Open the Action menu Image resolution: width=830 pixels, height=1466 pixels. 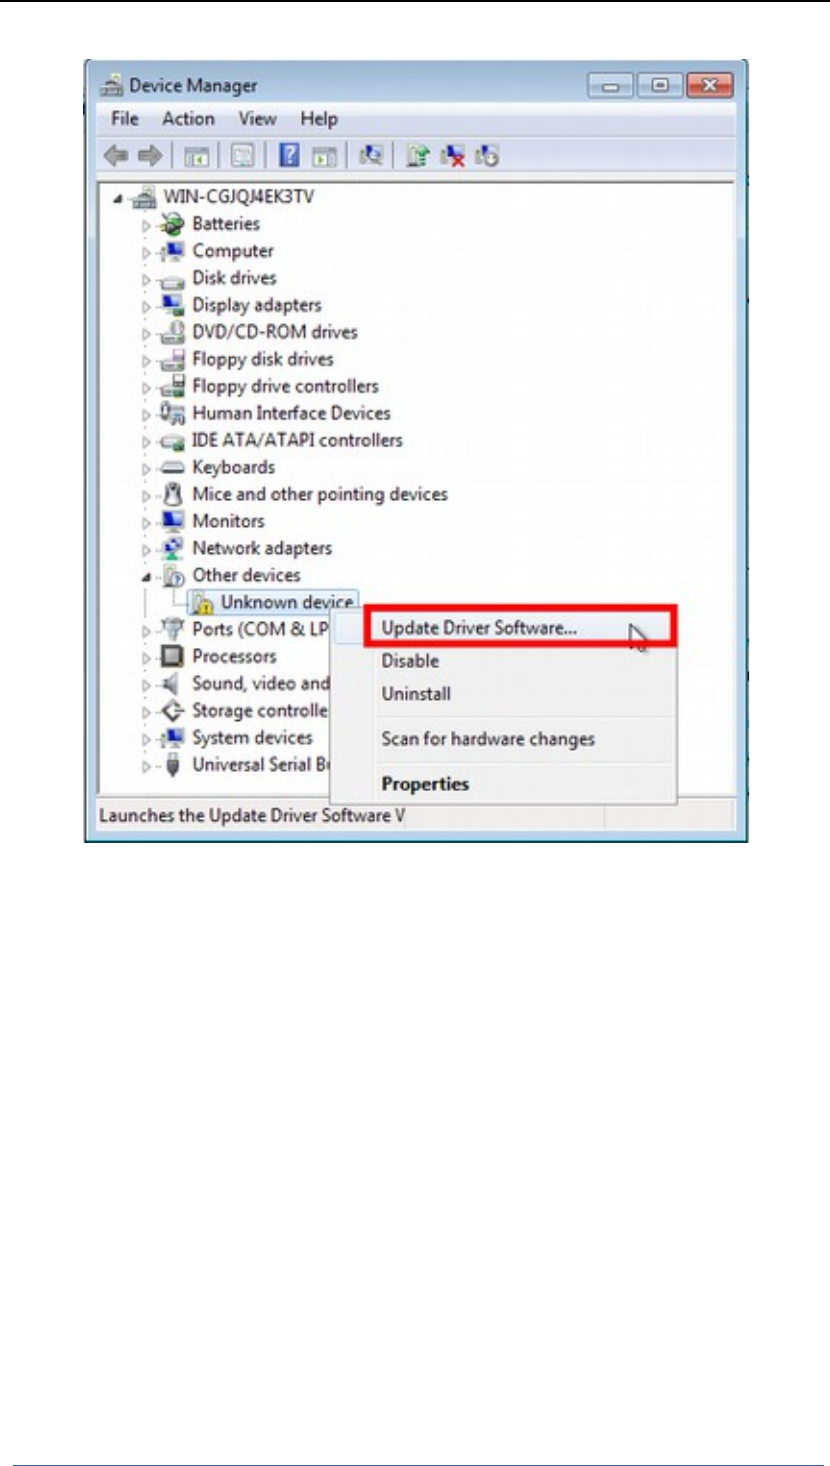point(188,119)
